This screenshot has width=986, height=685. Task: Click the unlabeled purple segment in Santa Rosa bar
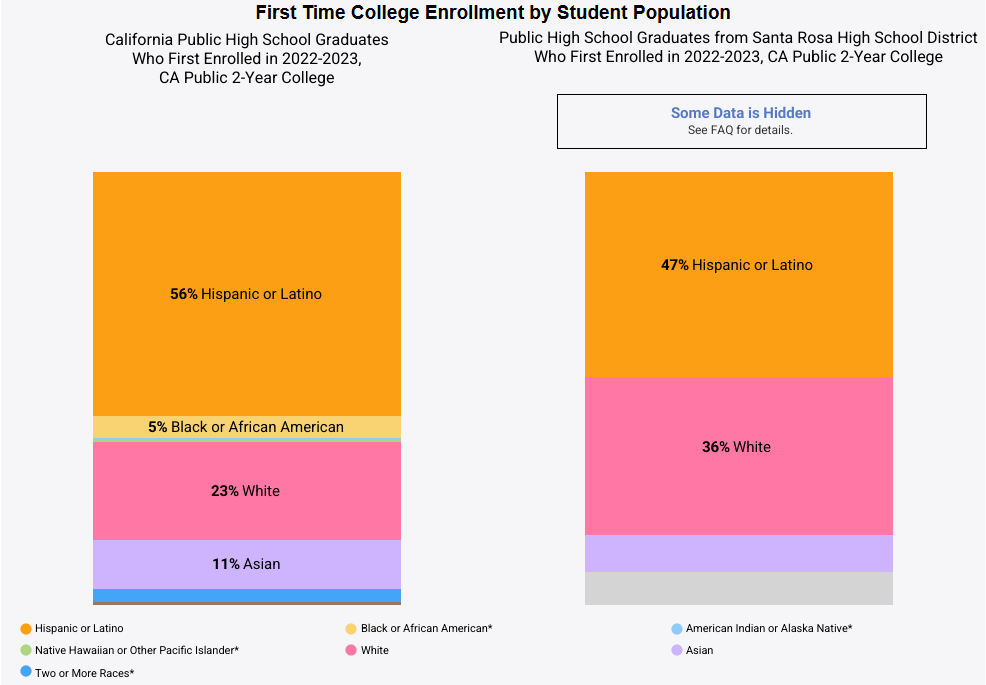(x=738, y=553)
